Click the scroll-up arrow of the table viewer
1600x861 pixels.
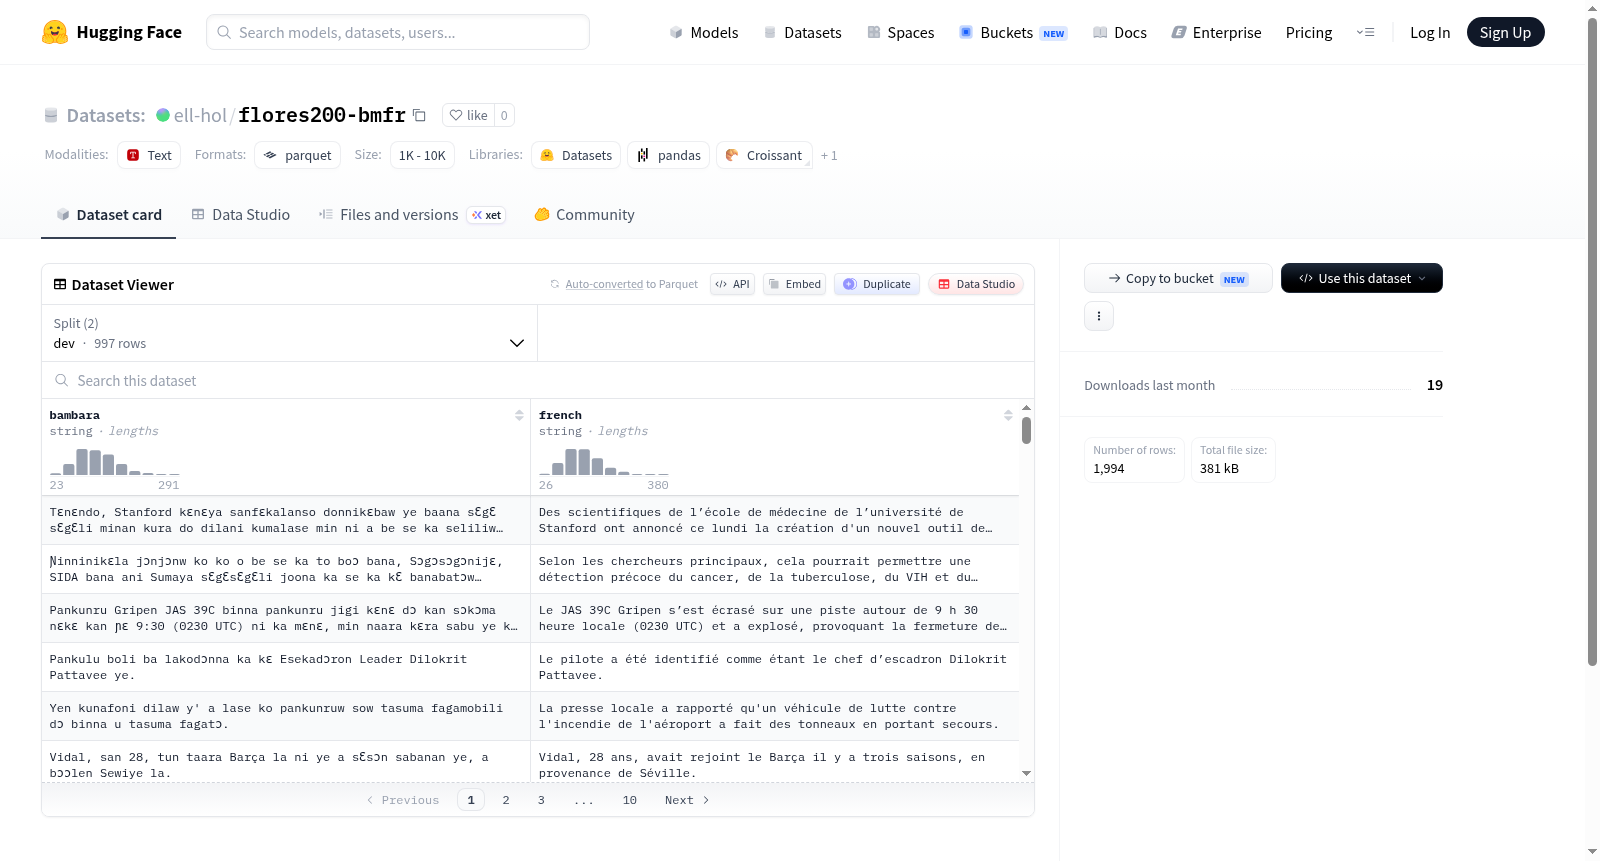1026,408
